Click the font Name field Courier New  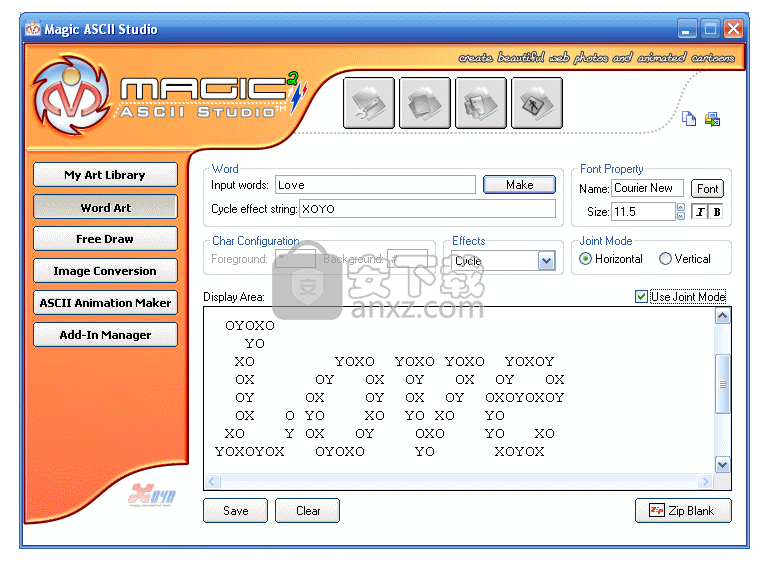point(647,188)
